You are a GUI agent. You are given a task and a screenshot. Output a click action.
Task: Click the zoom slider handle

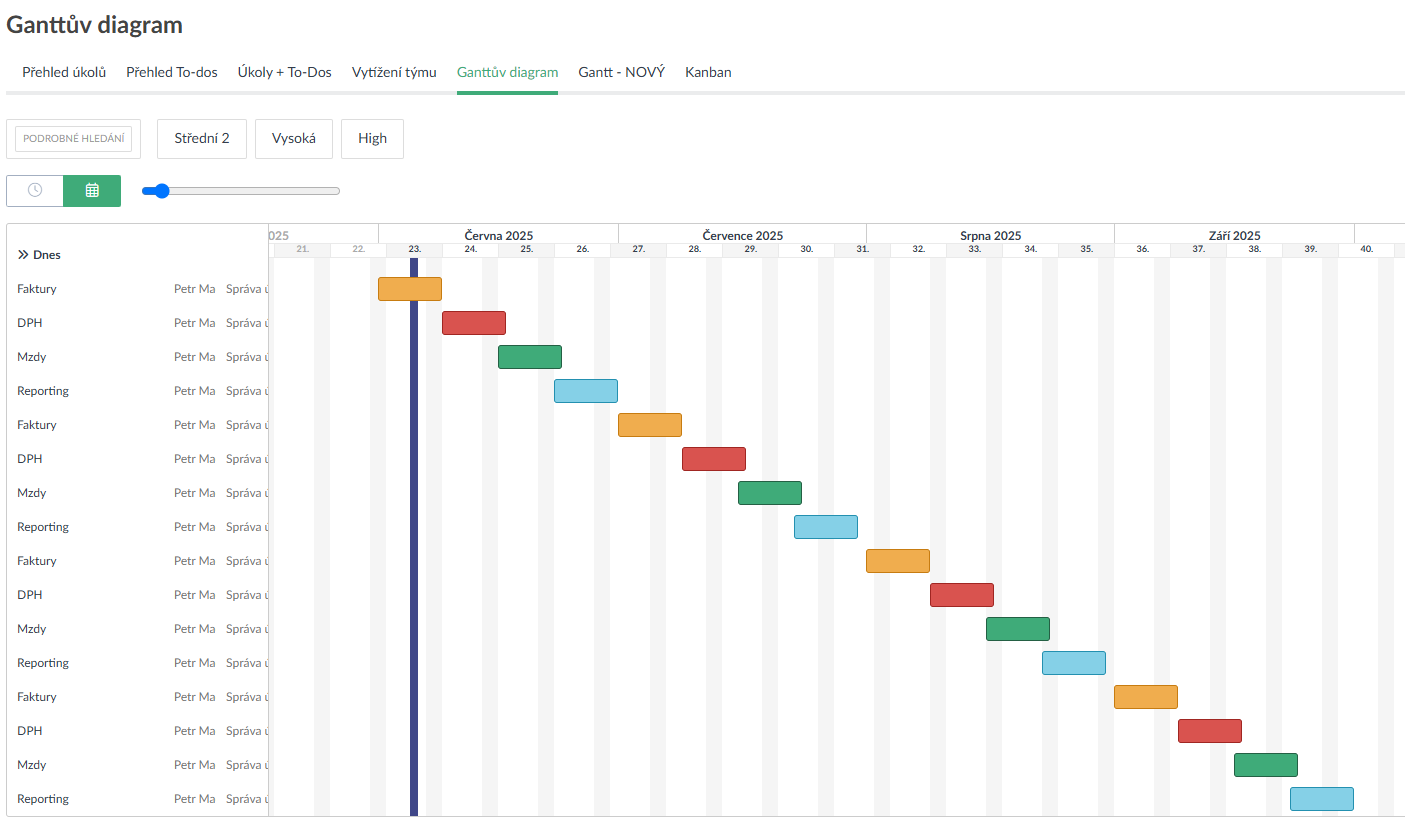click(x=161, y=191)
